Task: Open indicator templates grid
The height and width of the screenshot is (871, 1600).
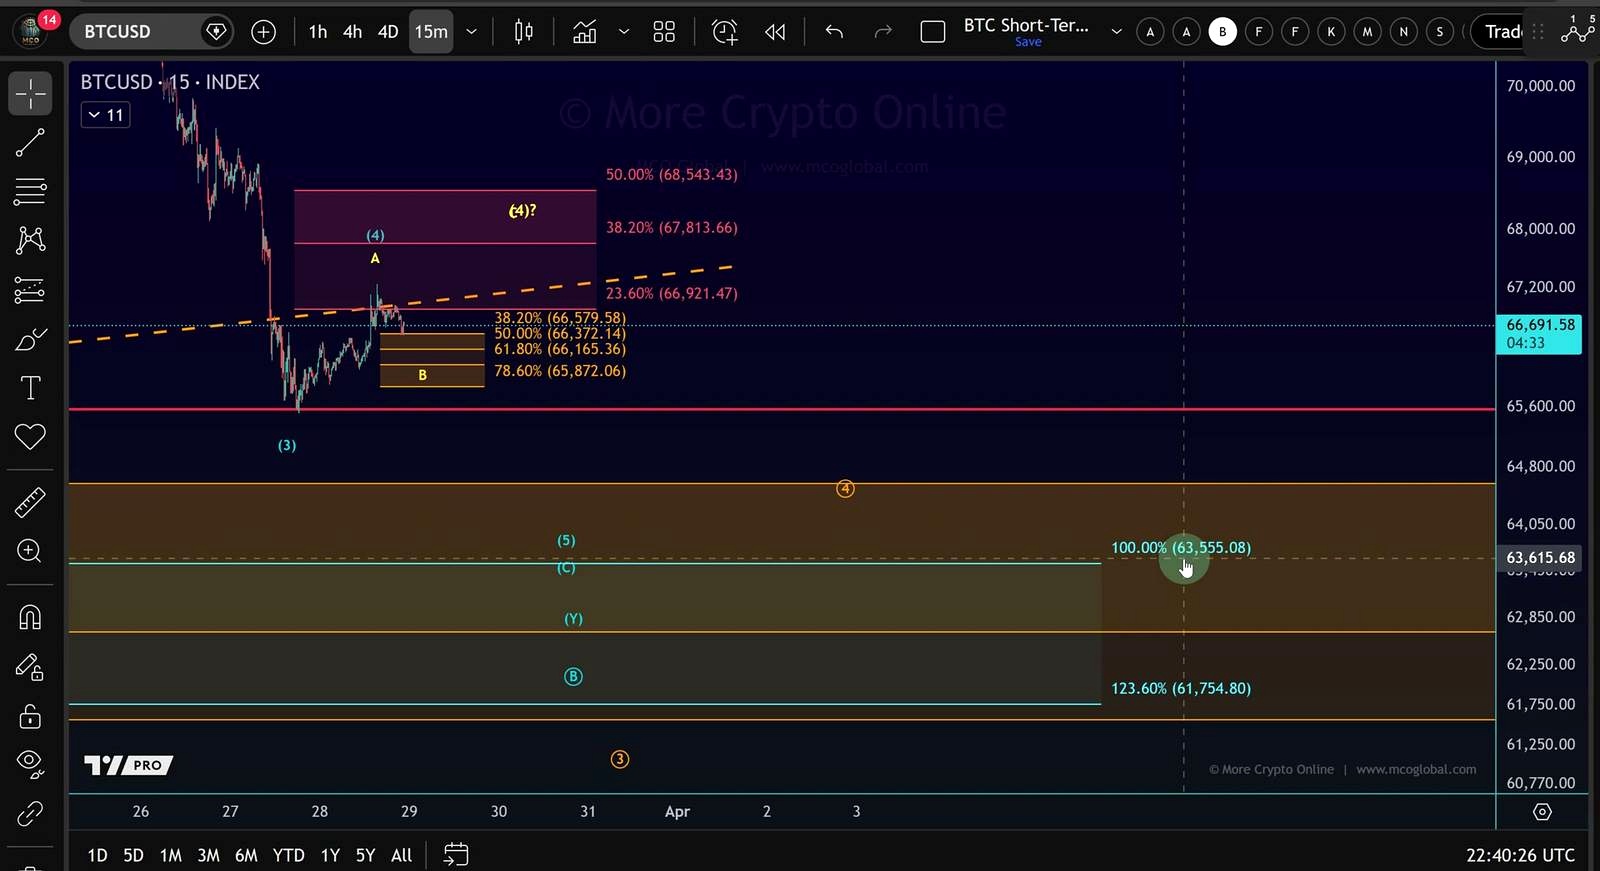Action: coord(664,32)
